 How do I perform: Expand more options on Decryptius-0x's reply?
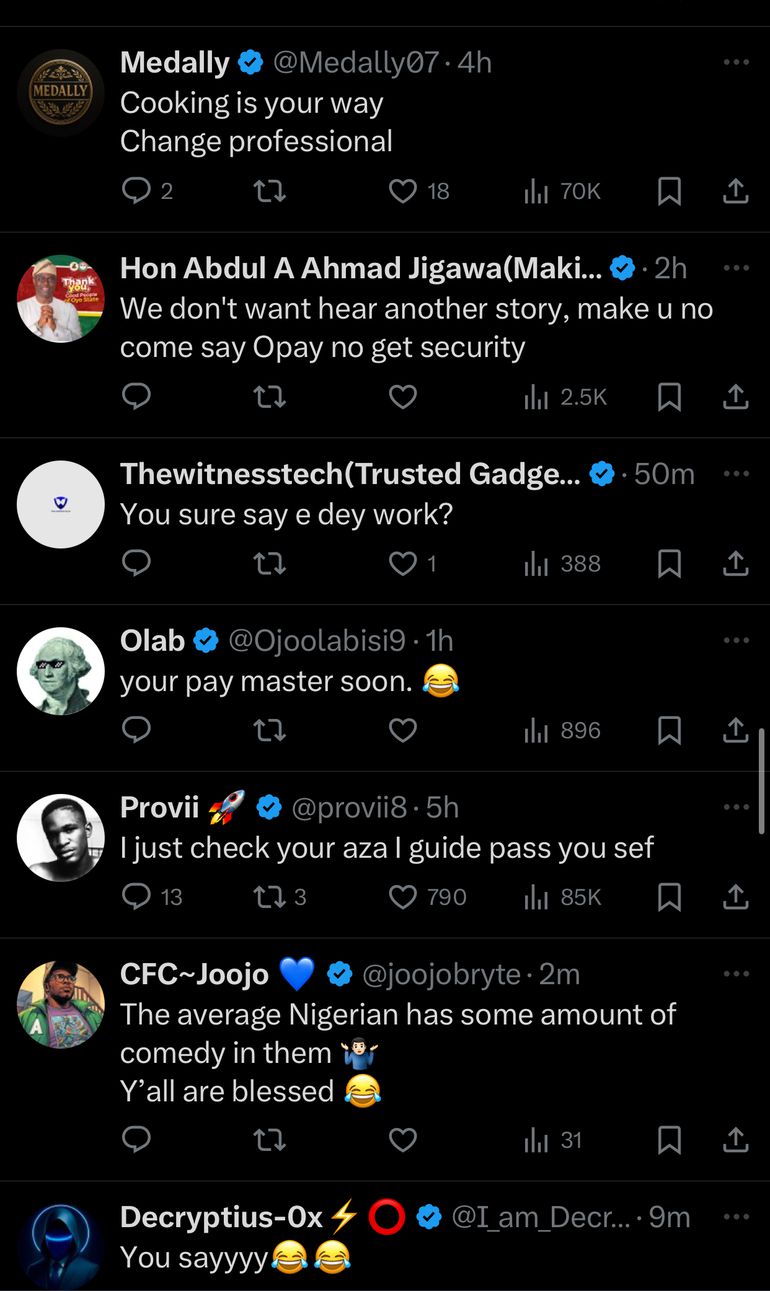[735, 1217]
